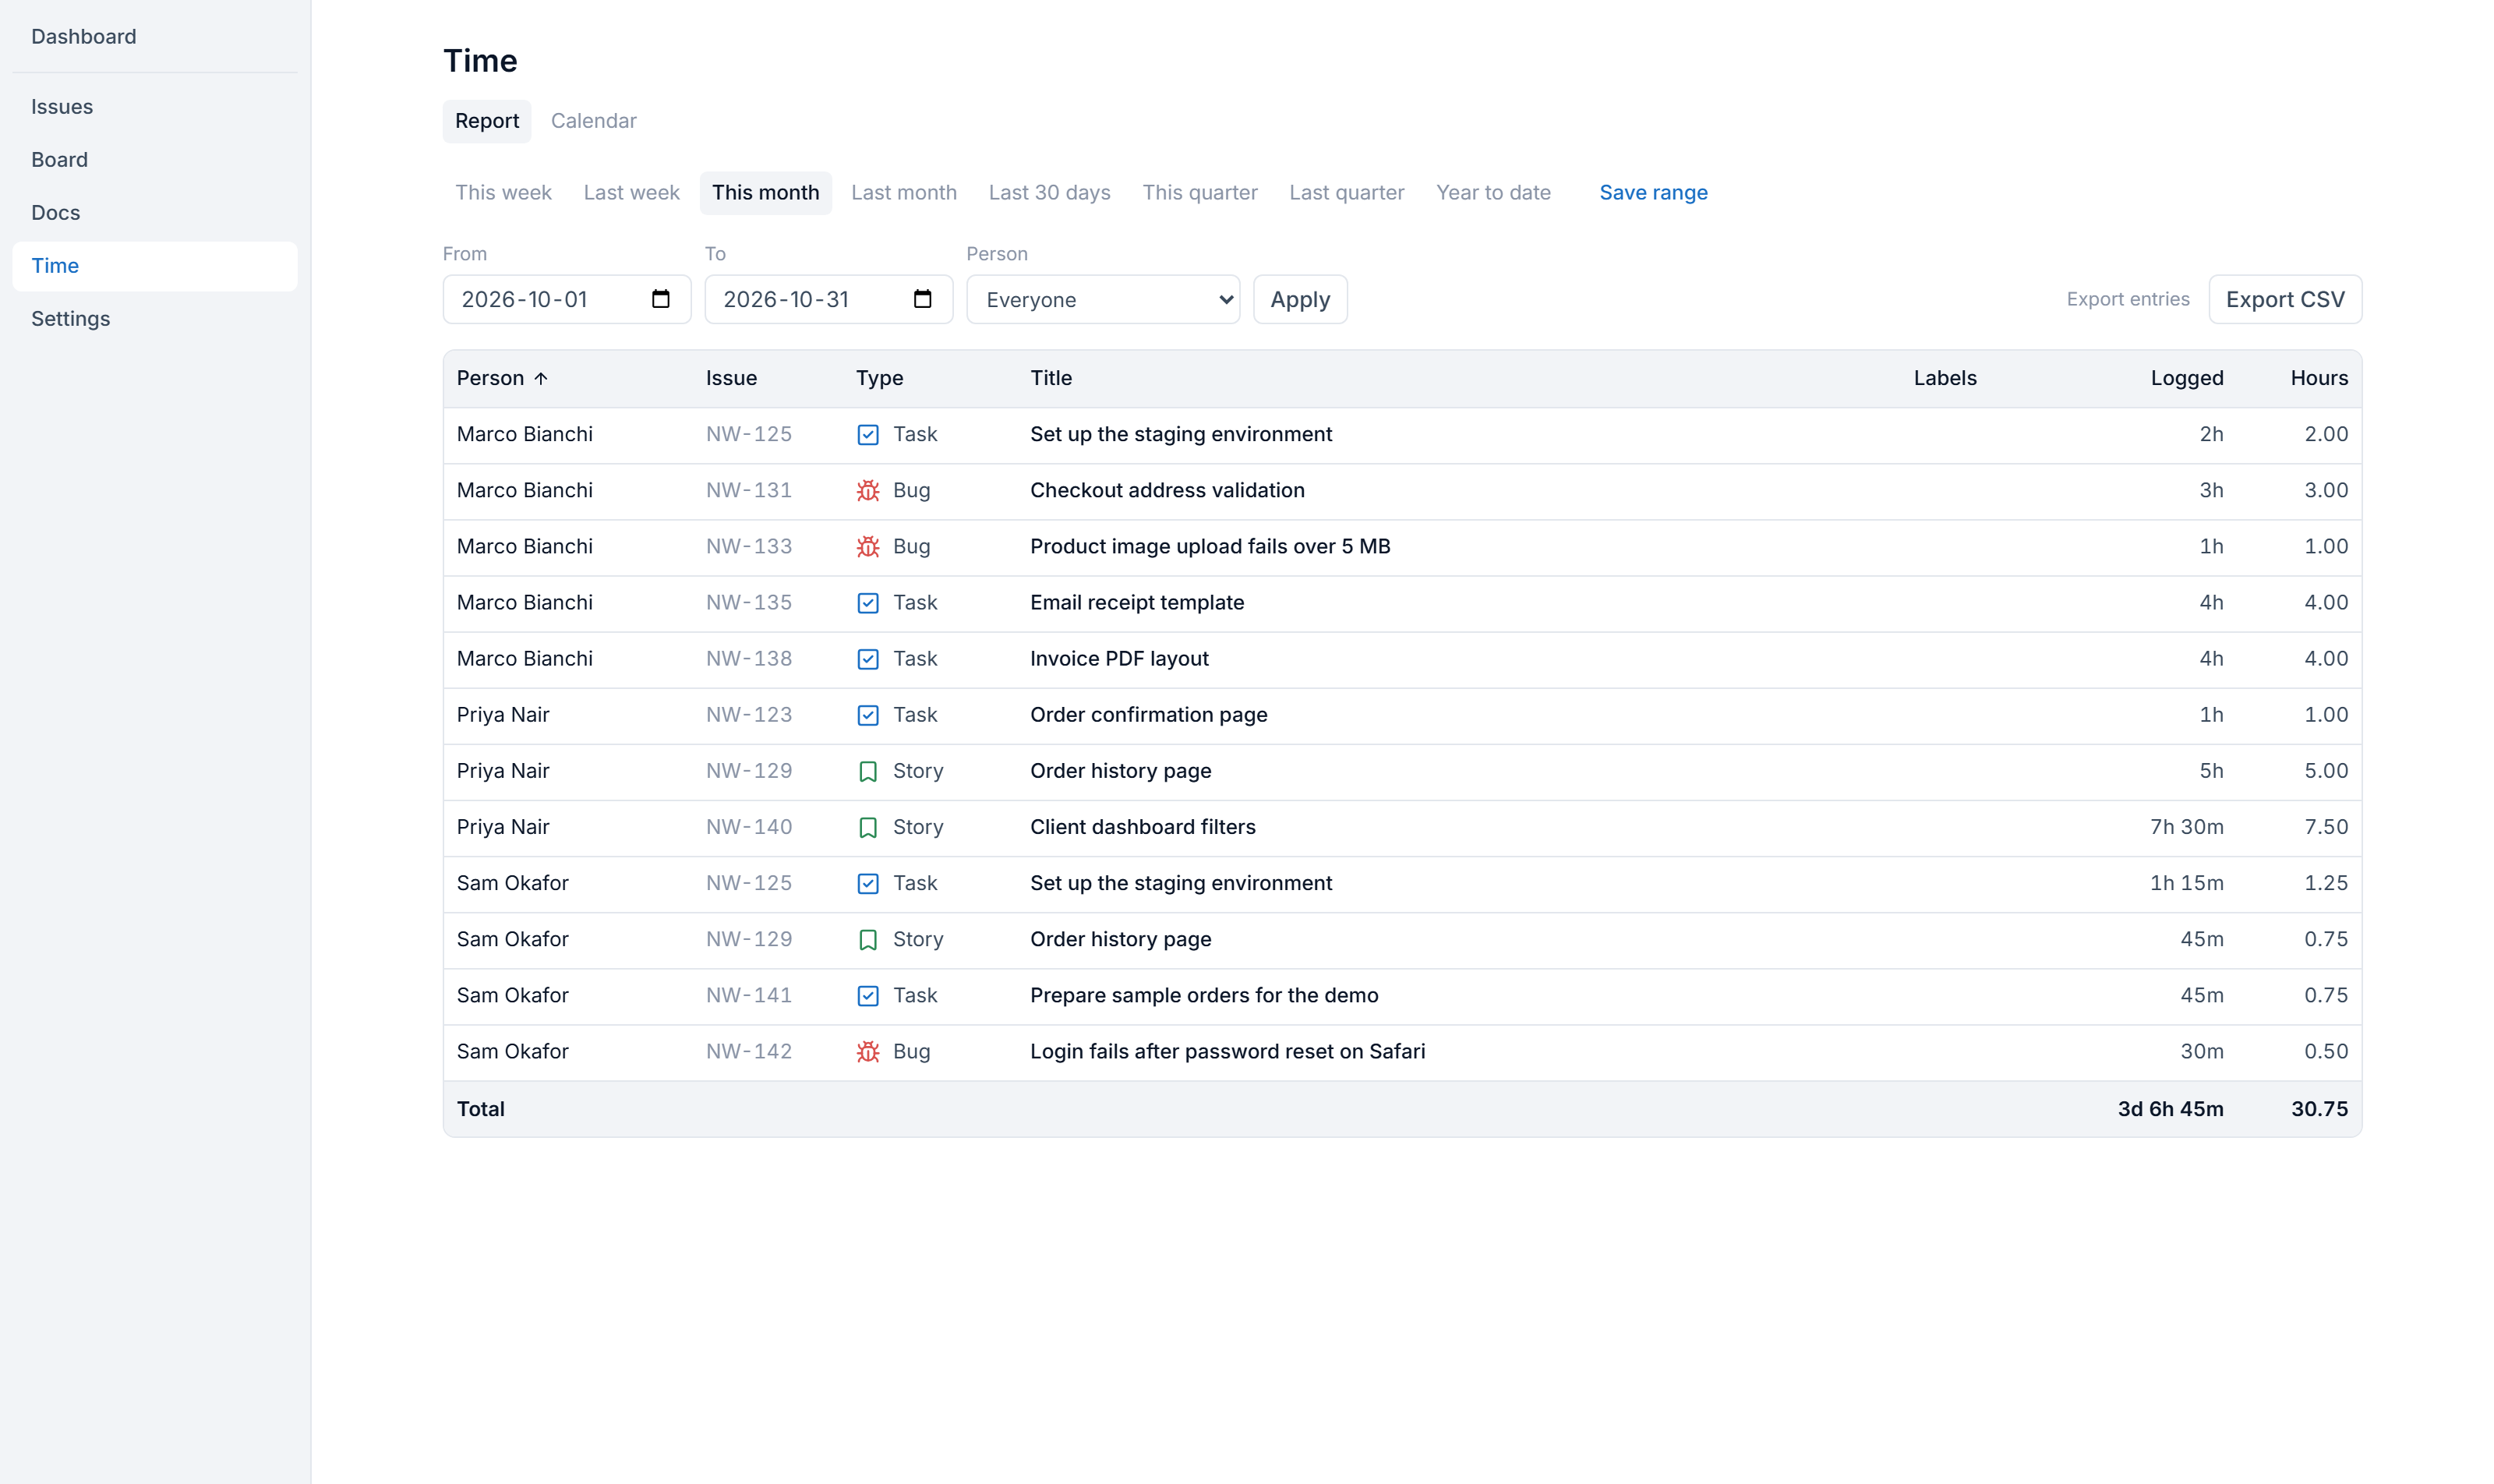Click the Story icon on Client dashboard filters row
This screenshot has height=1484, width=2494.
pos(868,828)
